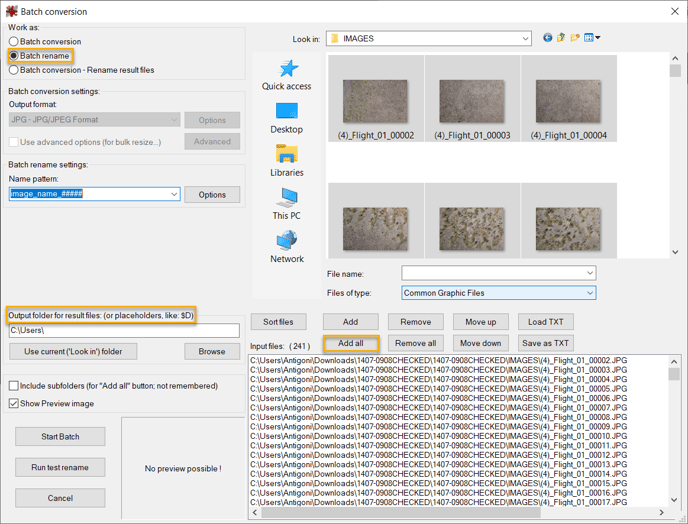
Task: Click input files list scroll left arrow
Action: 255,512
